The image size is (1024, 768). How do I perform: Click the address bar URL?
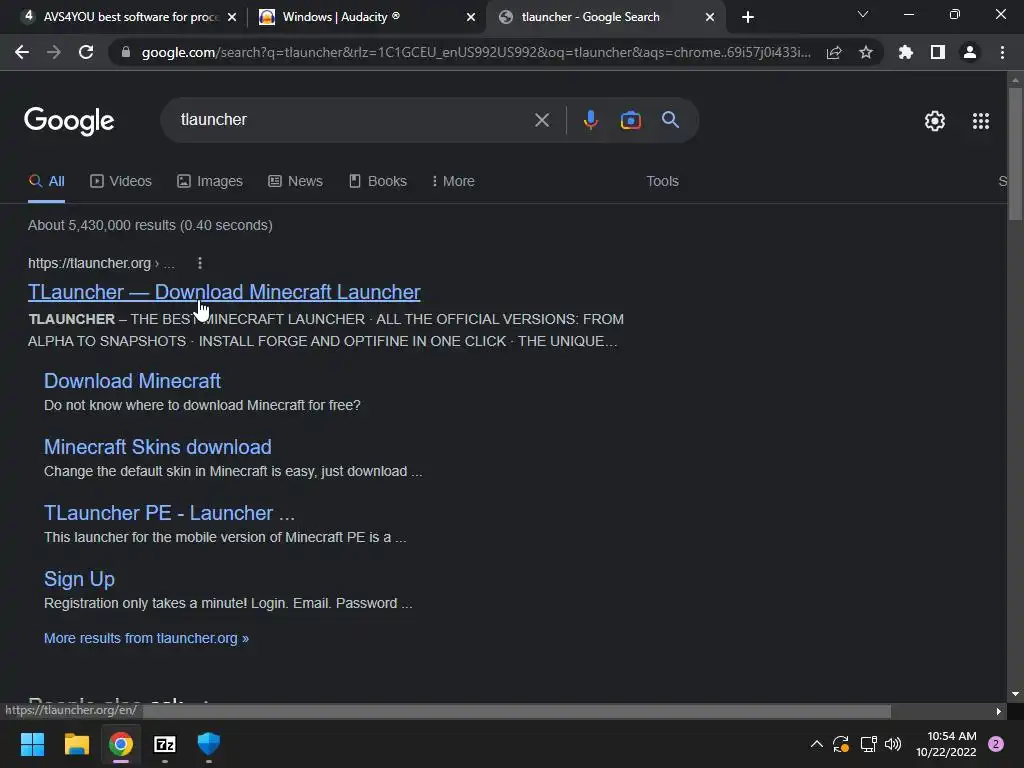476,52
